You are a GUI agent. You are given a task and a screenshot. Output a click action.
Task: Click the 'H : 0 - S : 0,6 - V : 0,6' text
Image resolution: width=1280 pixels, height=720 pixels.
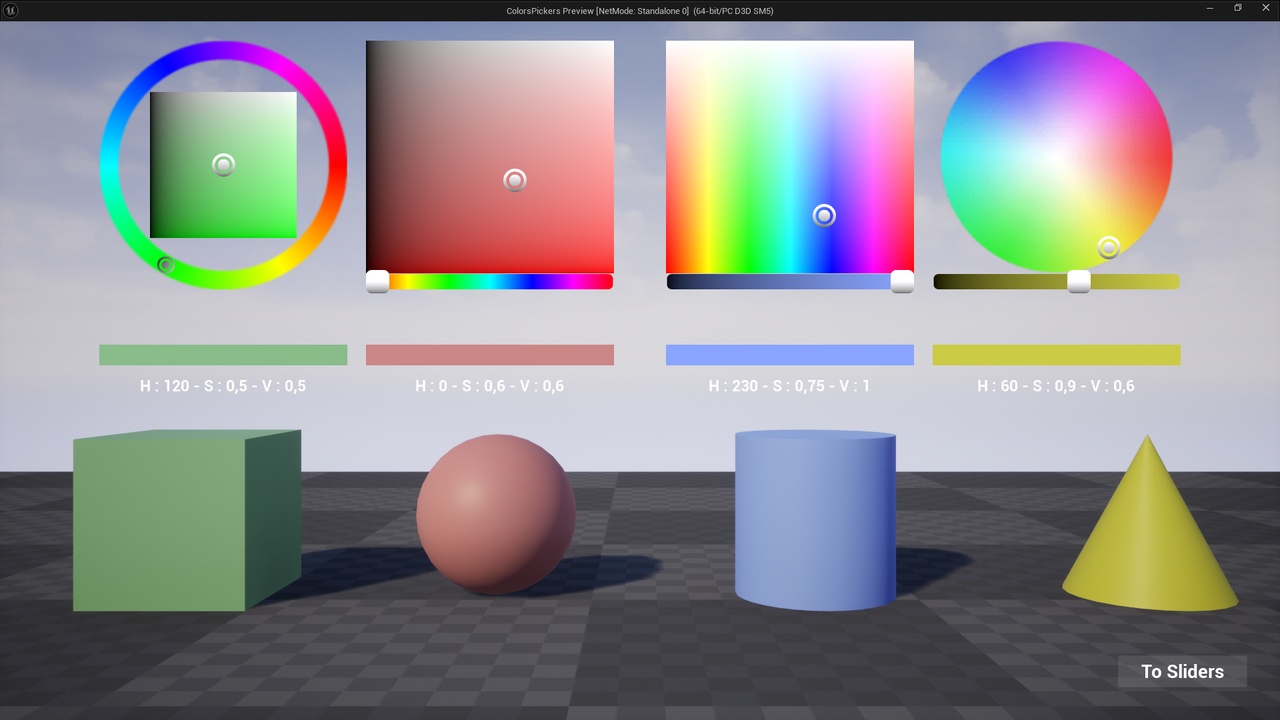point(490,386)
